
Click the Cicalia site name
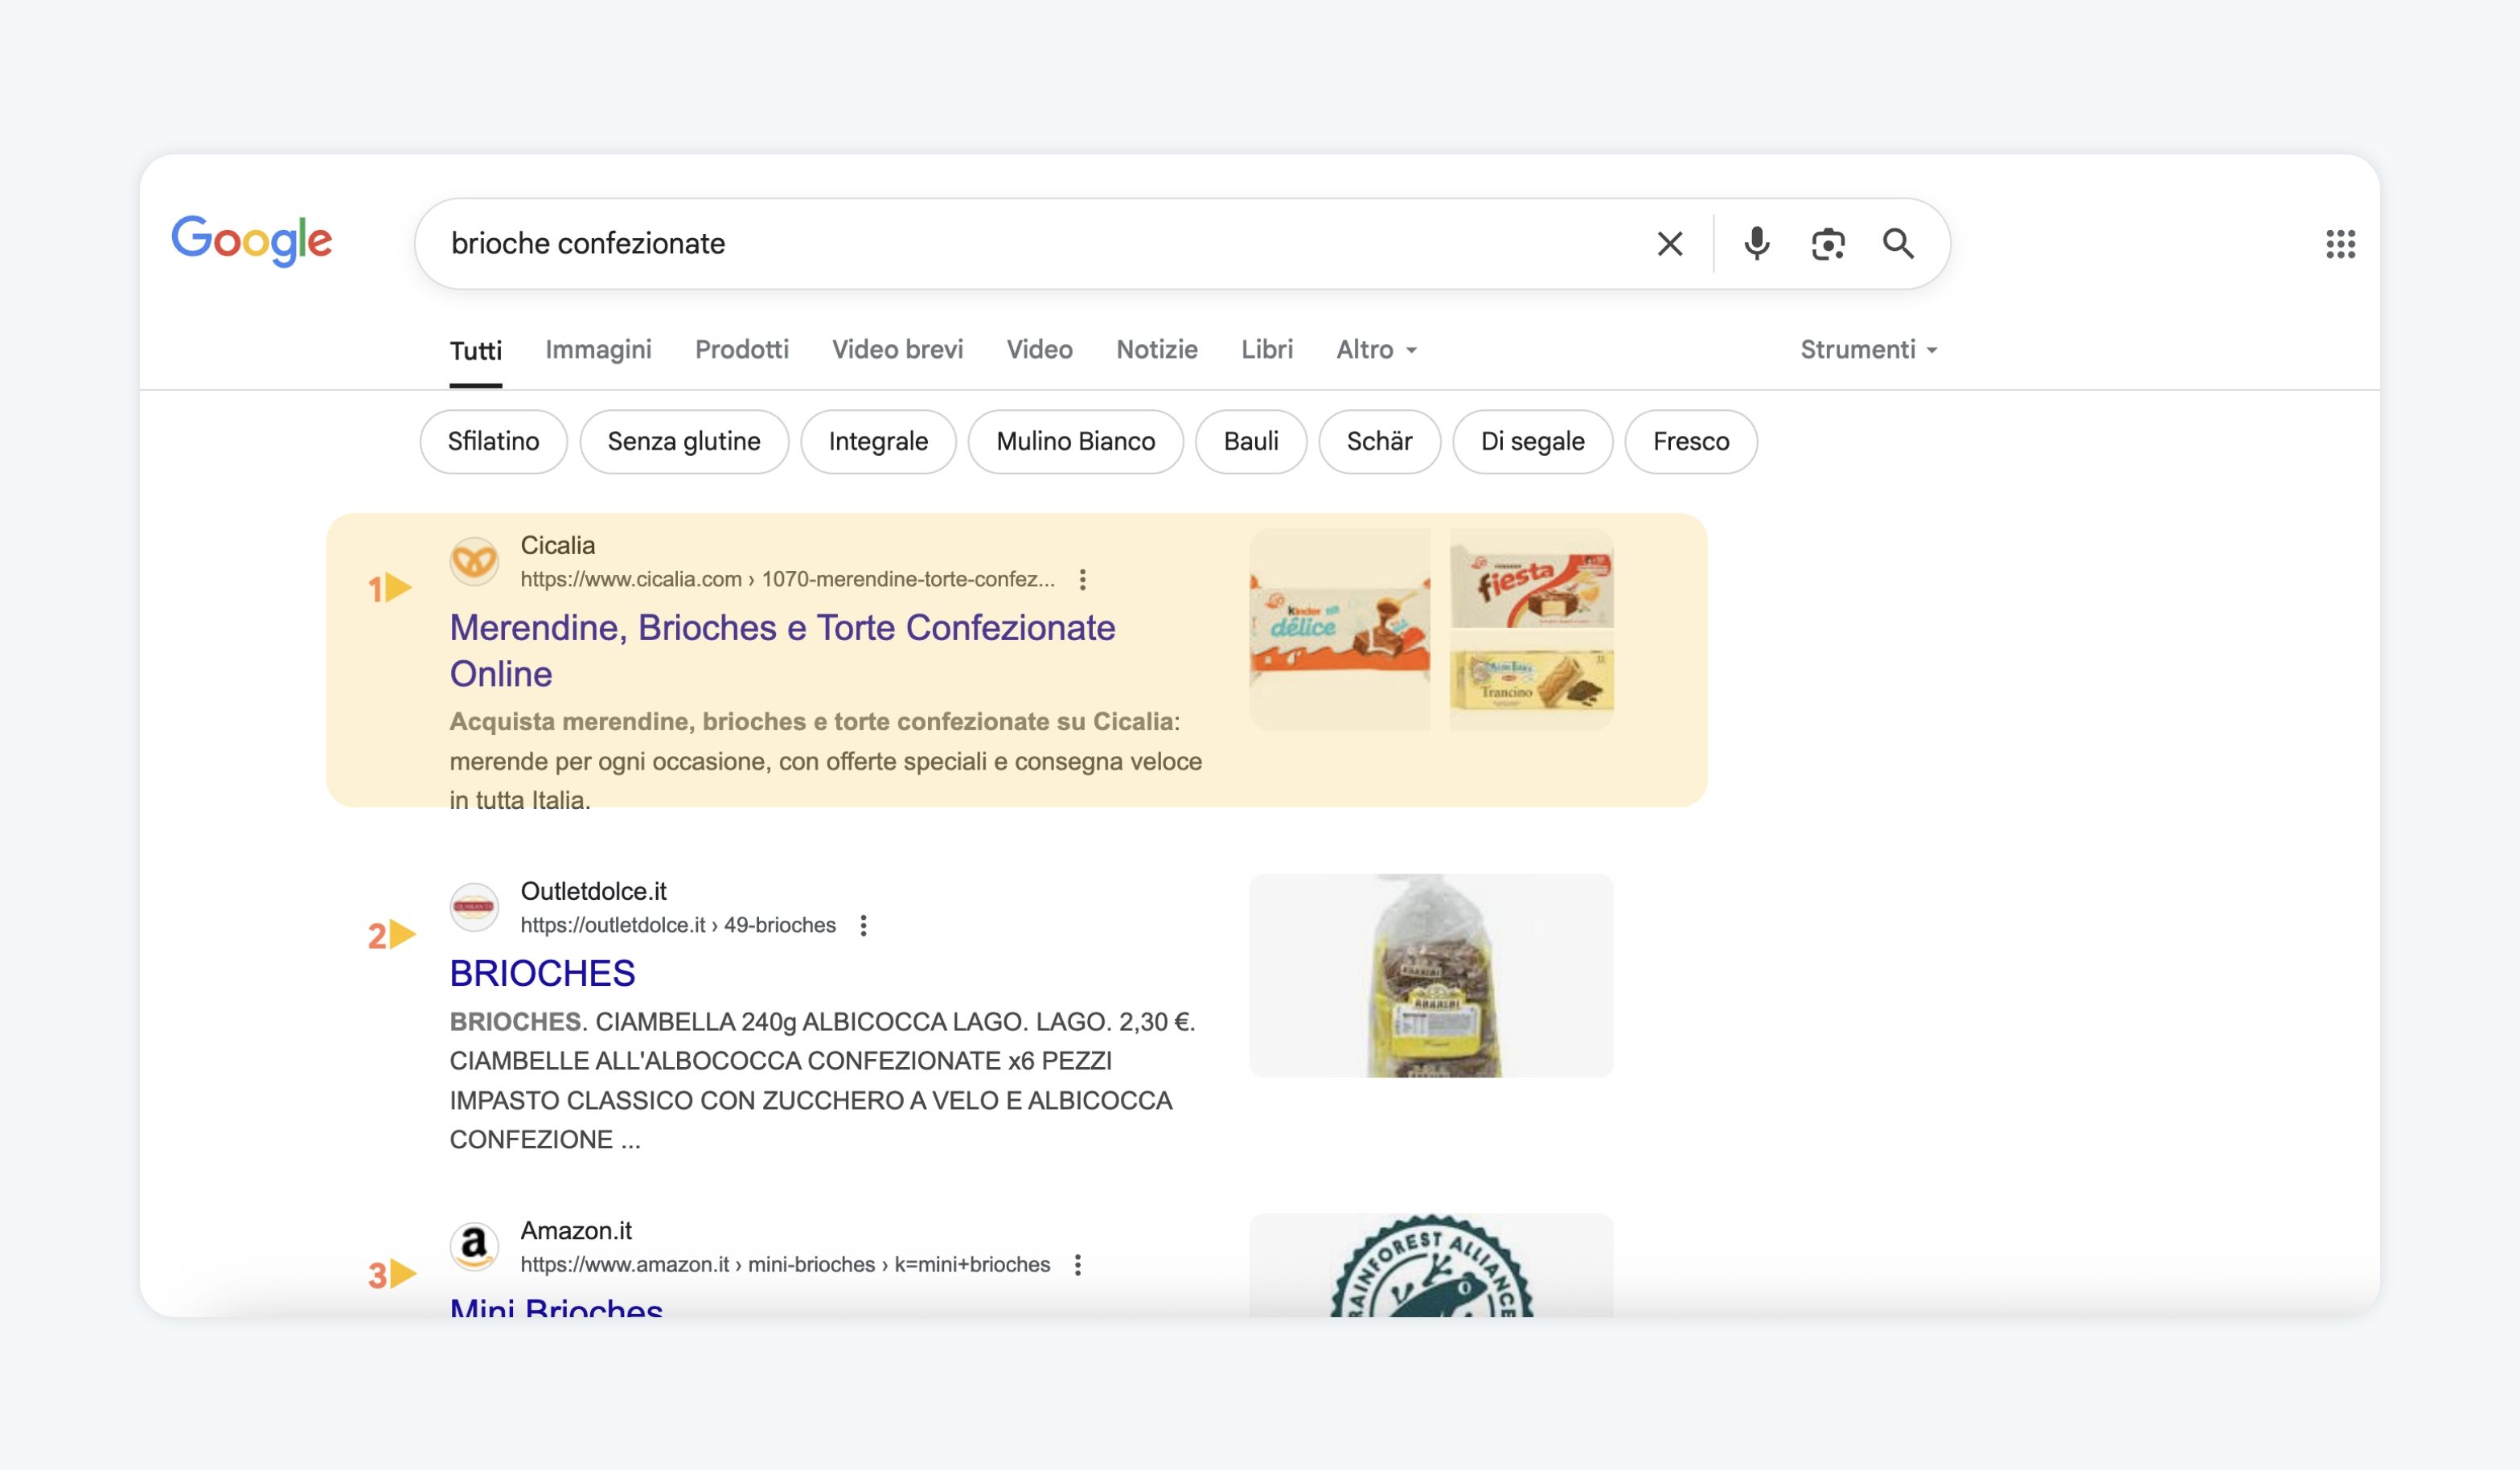click(x=557, y=546)
